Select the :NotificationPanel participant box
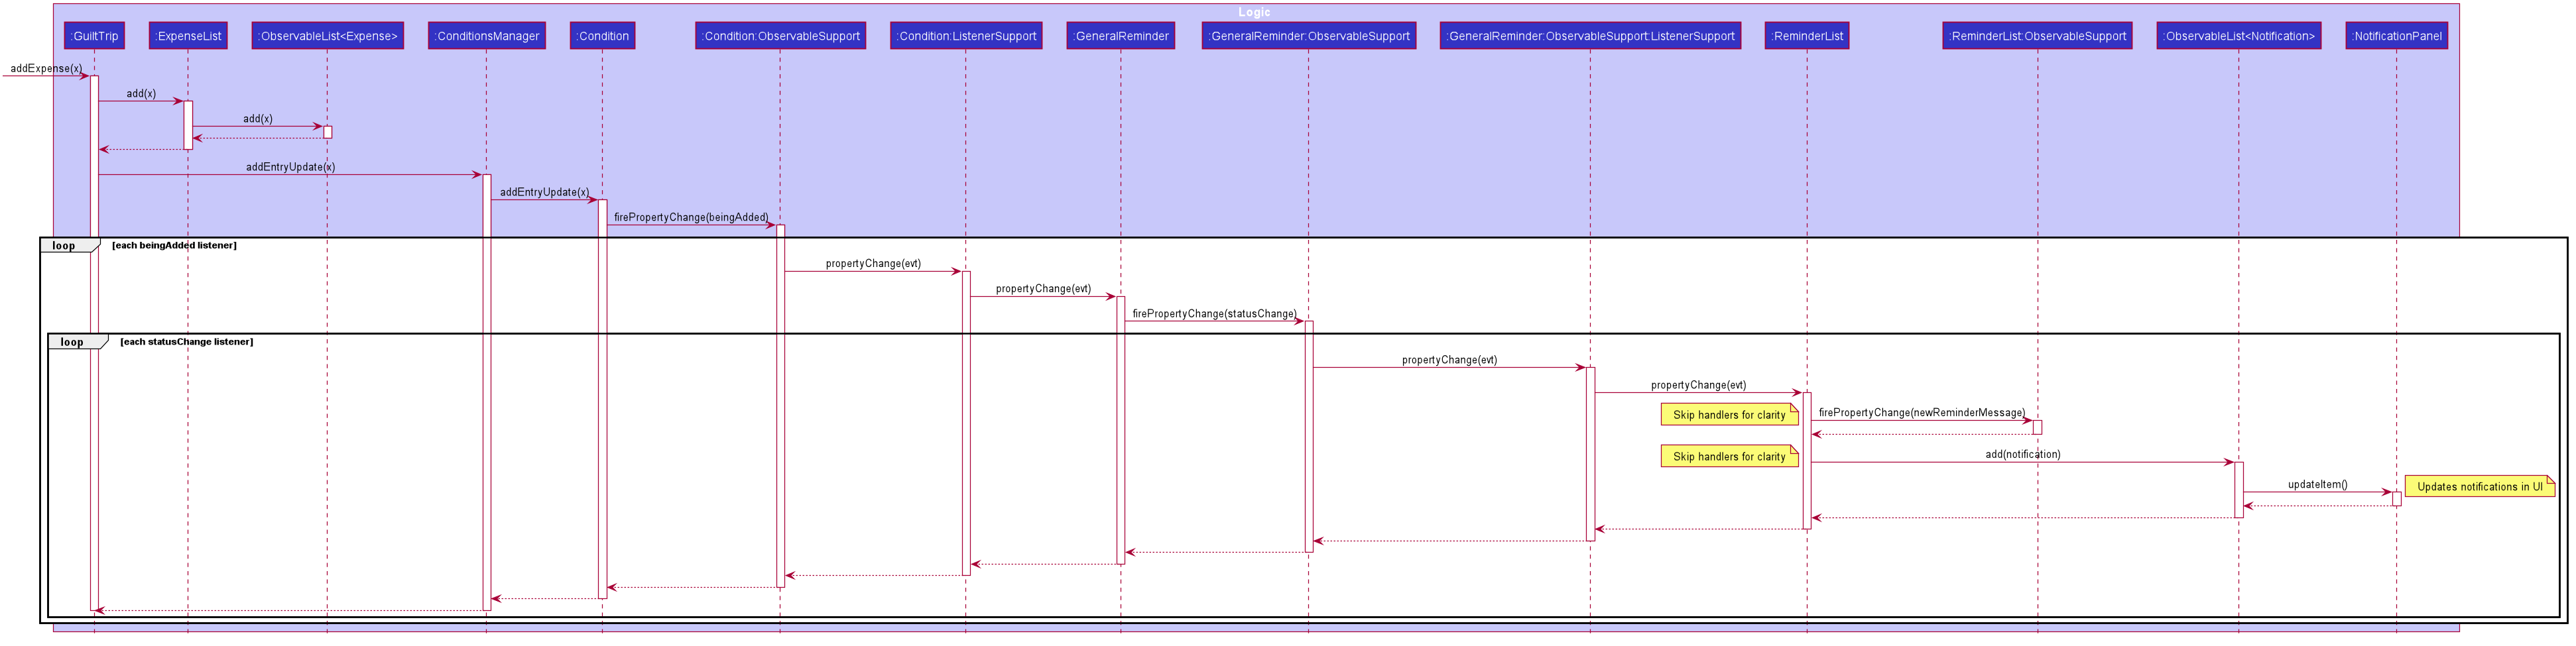This screenshot has width=2576, height=646. [x=2396, y=36]
